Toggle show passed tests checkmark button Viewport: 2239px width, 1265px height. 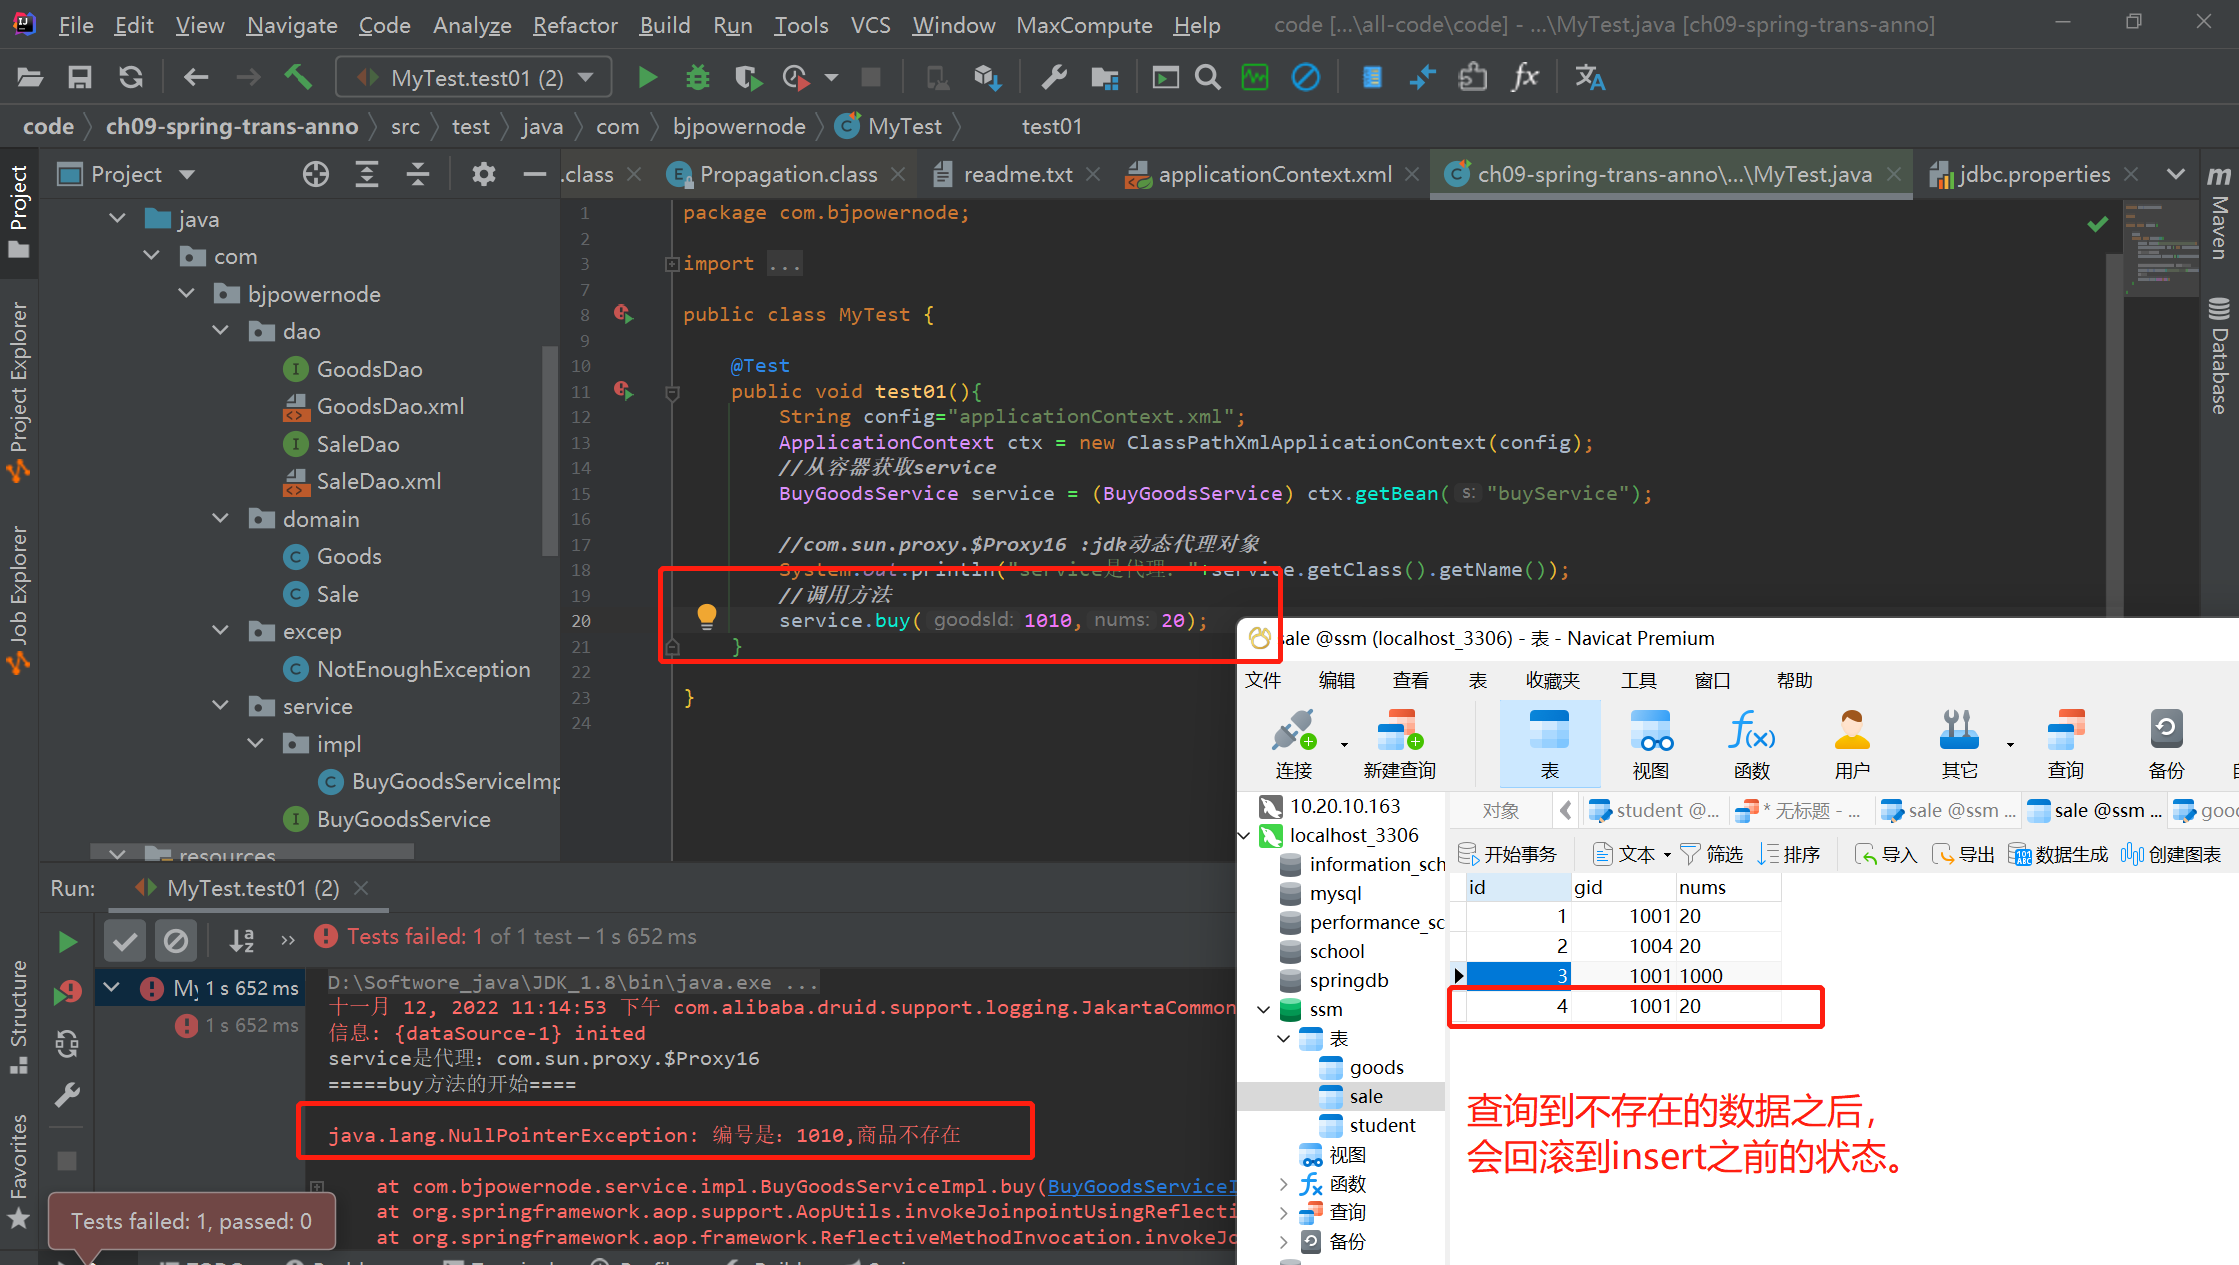(x=125, y=941)
